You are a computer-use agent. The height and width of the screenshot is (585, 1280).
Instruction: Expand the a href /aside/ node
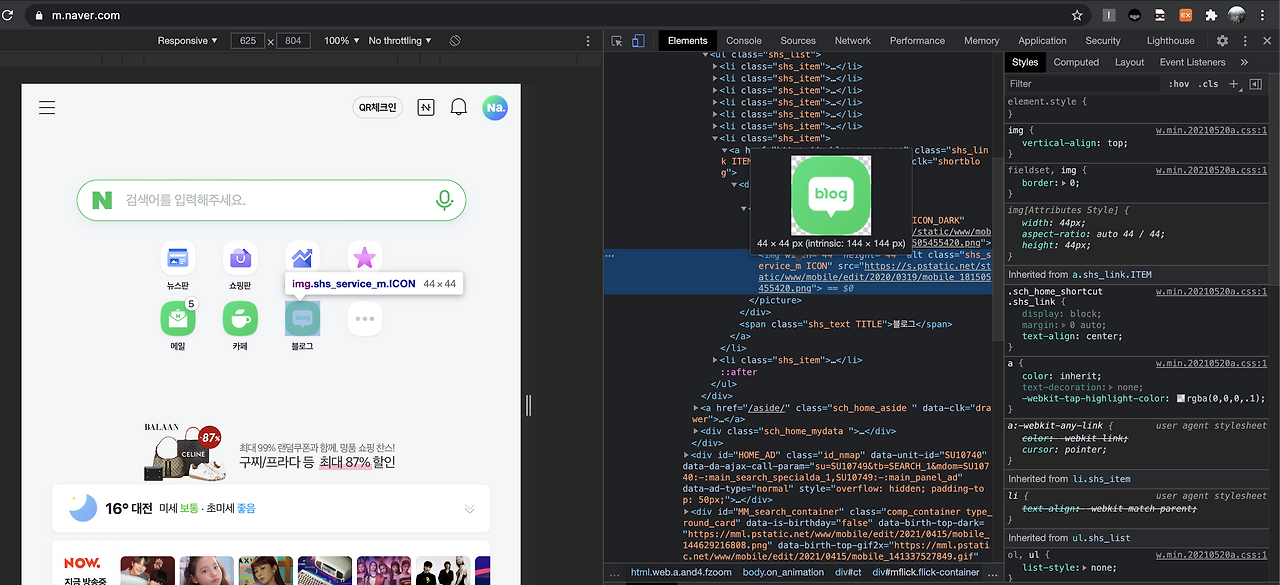pos(697,408)
